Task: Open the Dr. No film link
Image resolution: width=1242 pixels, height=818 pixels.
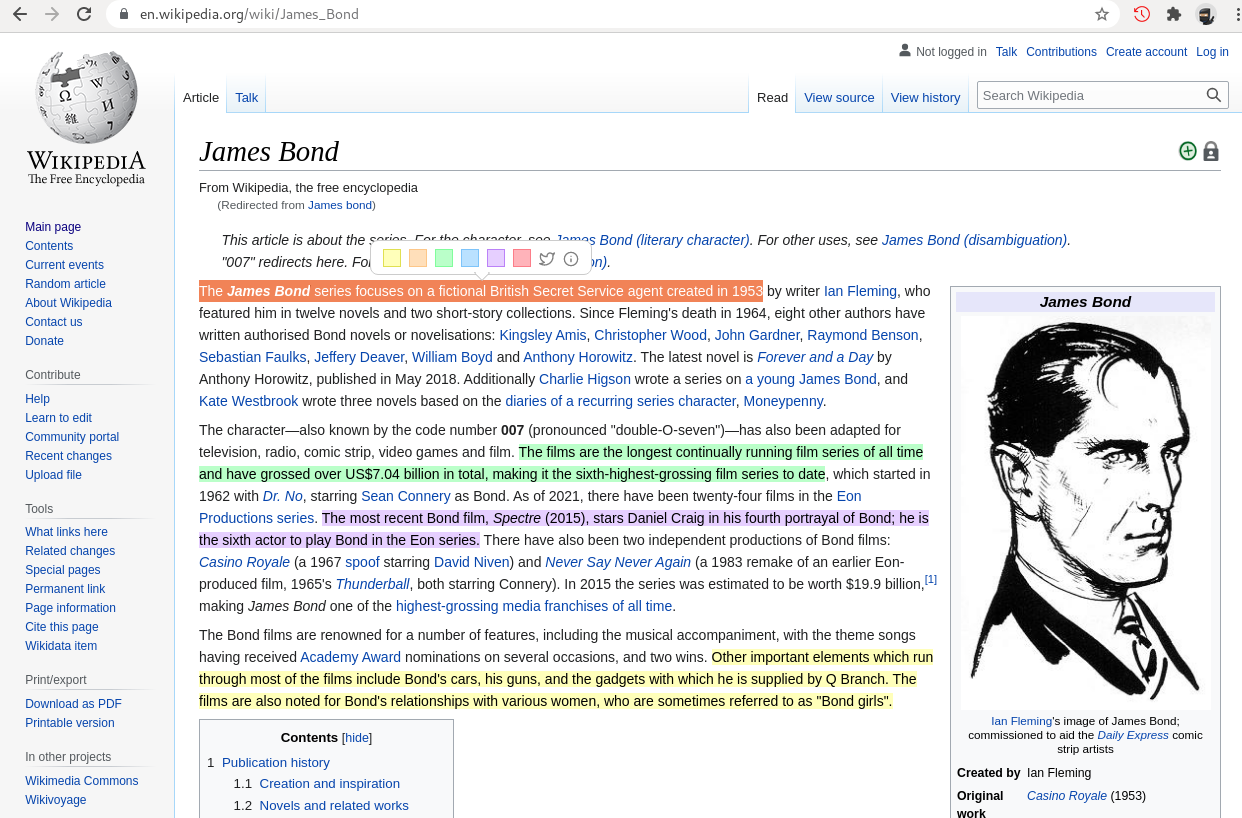Action: 282,496
